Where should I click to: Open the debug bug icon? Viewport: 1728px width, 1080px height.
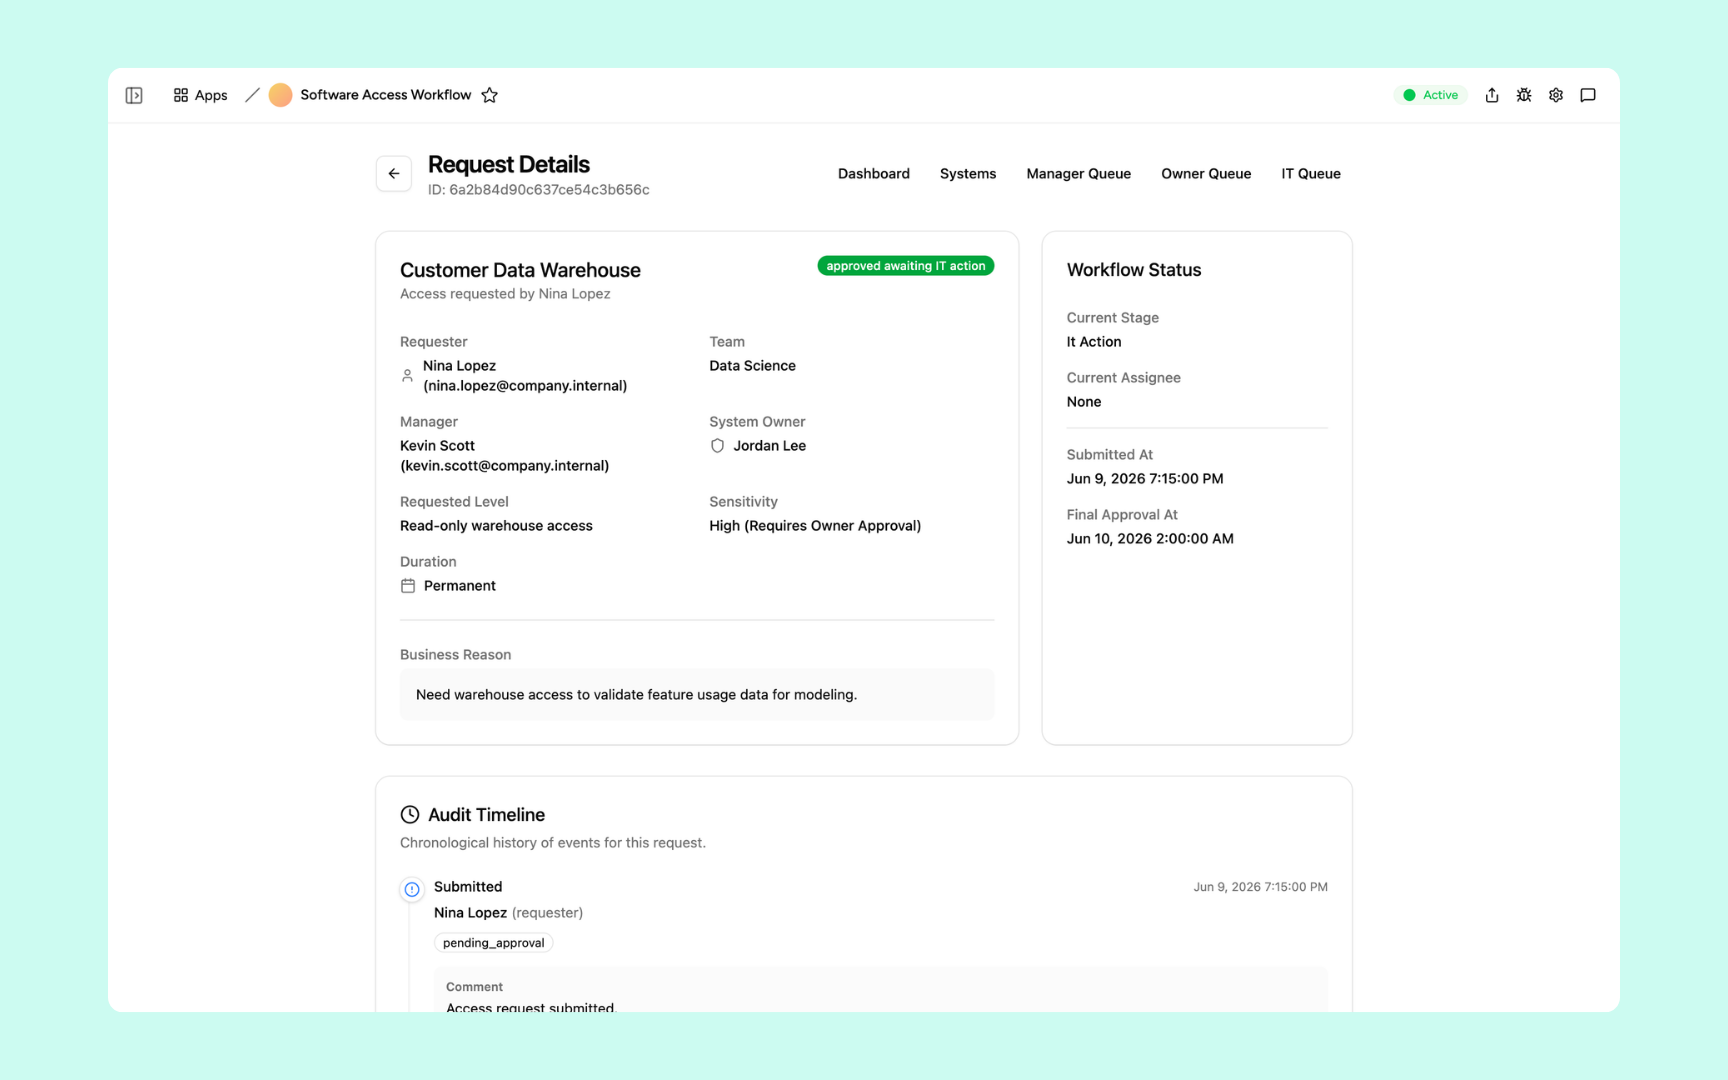pyautogui.click(x=1523, y=95)
